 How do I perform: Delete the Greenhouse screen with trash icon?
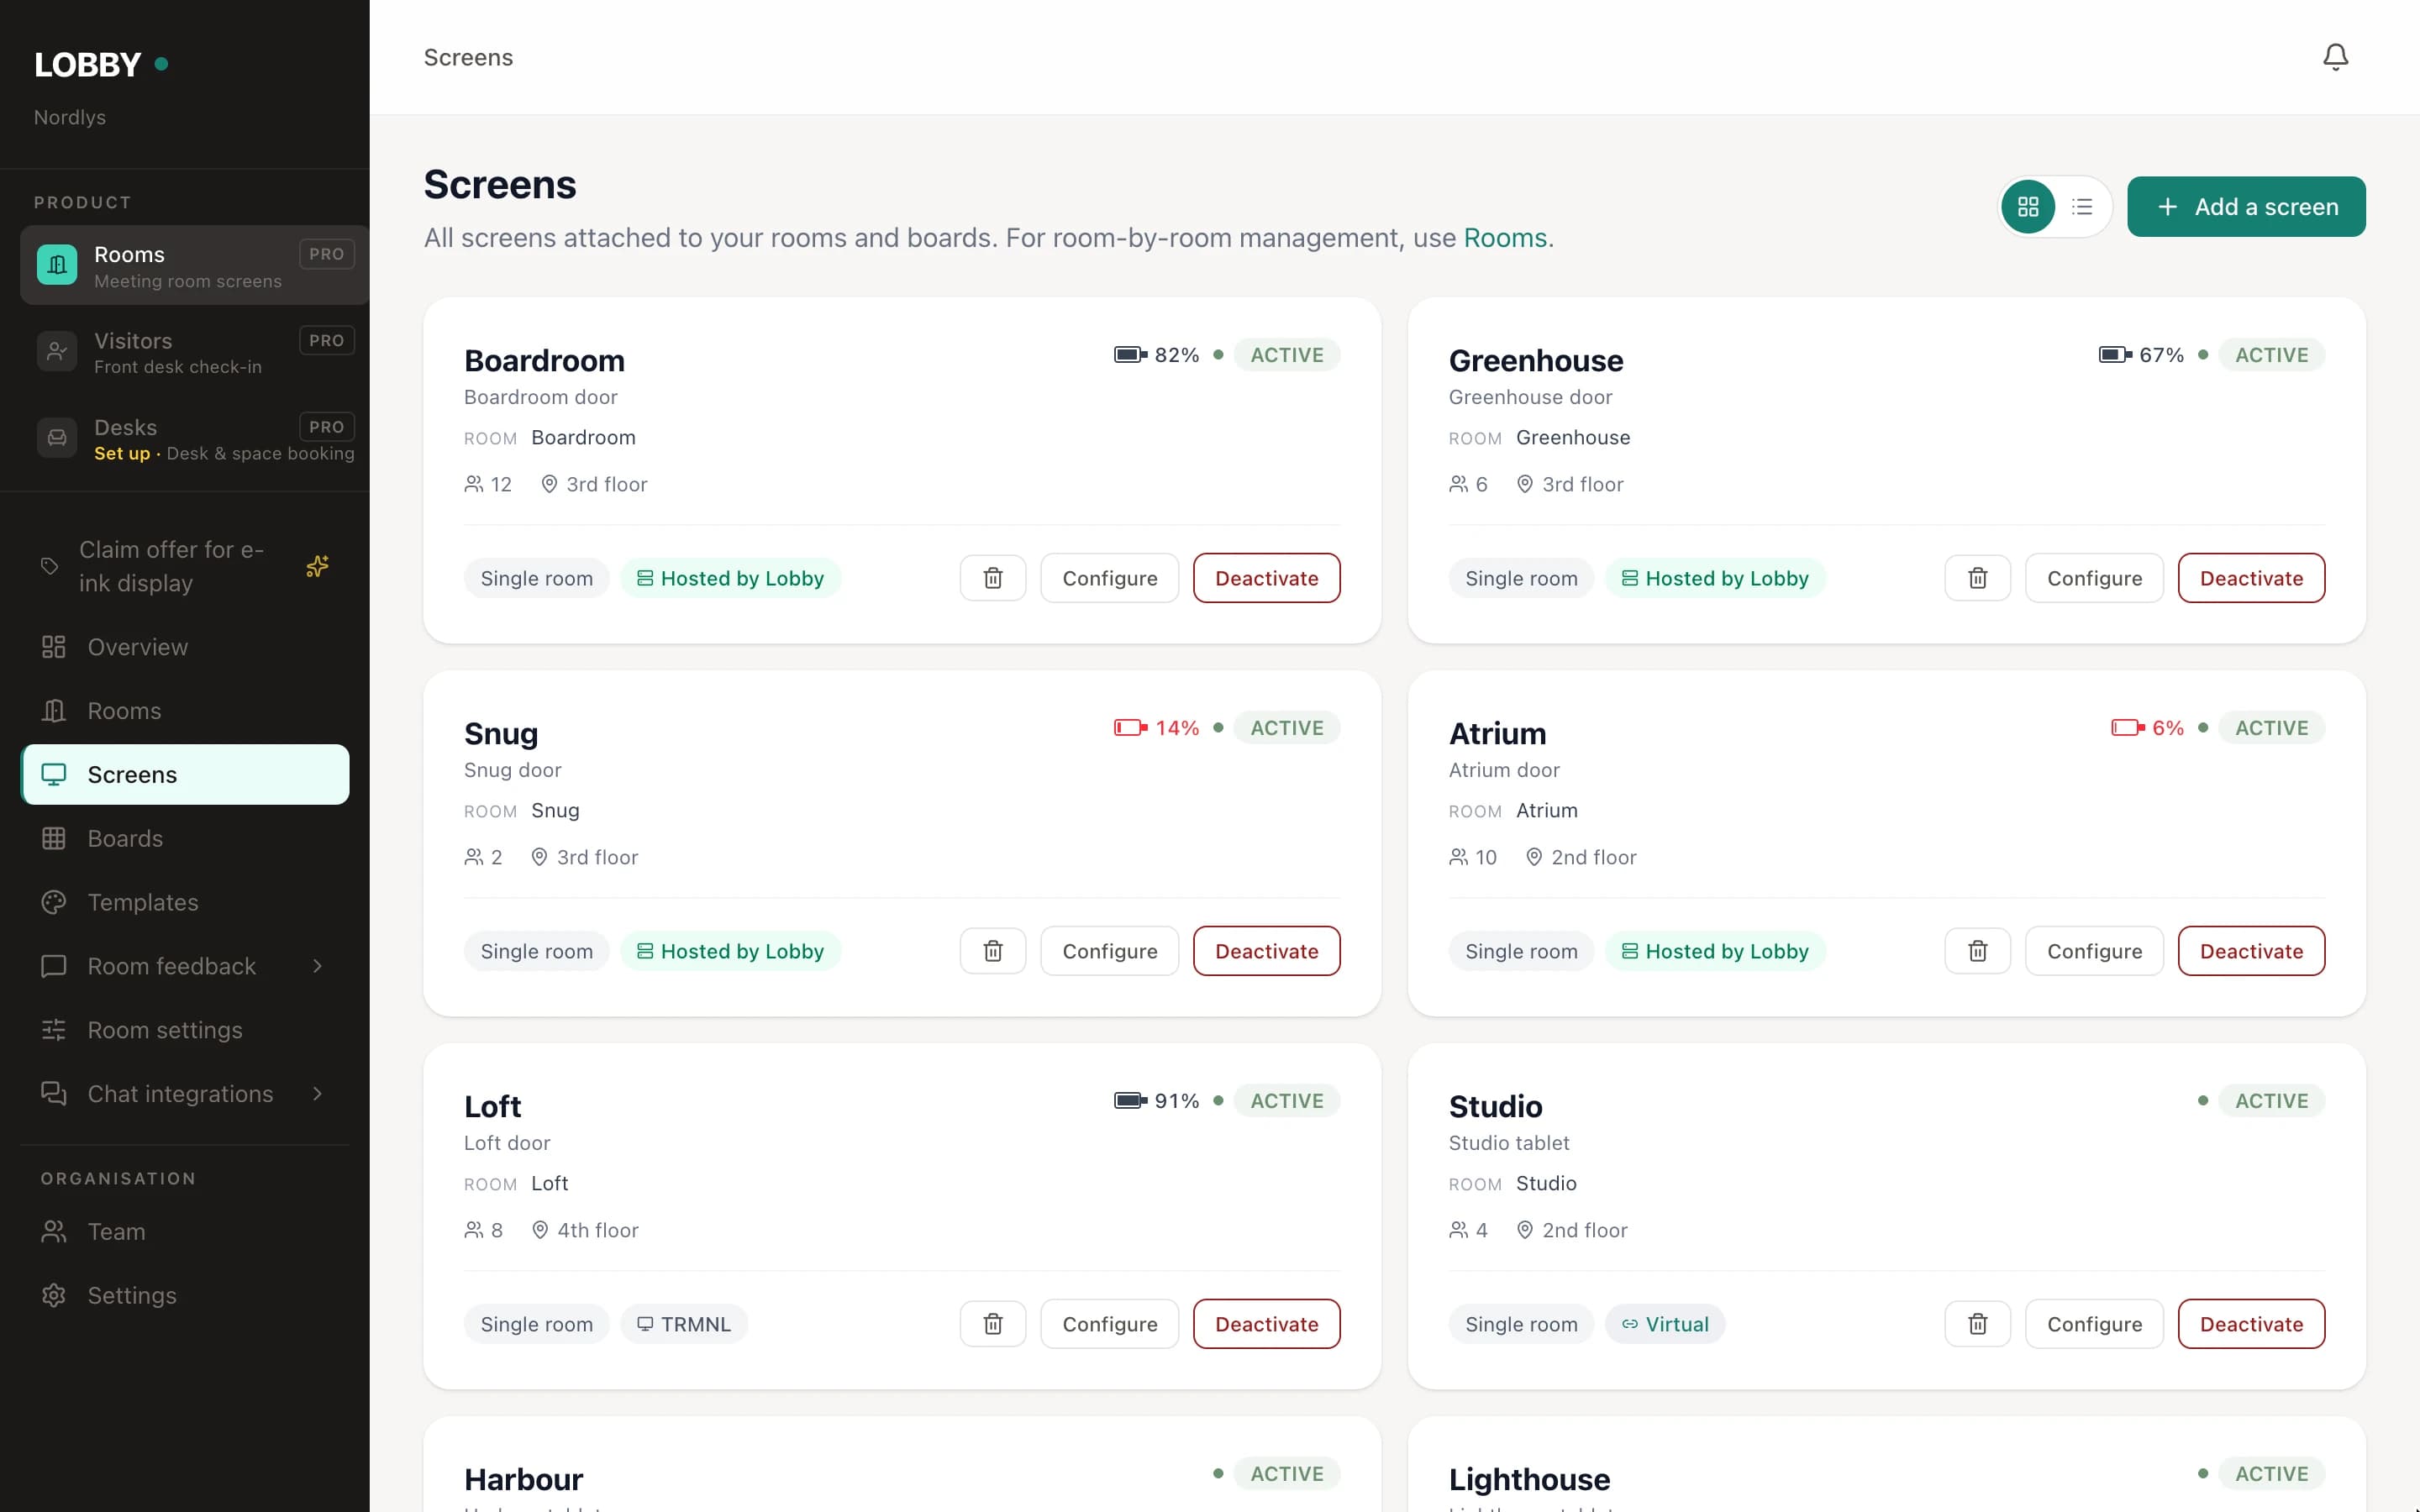[x=1978, y=578]
